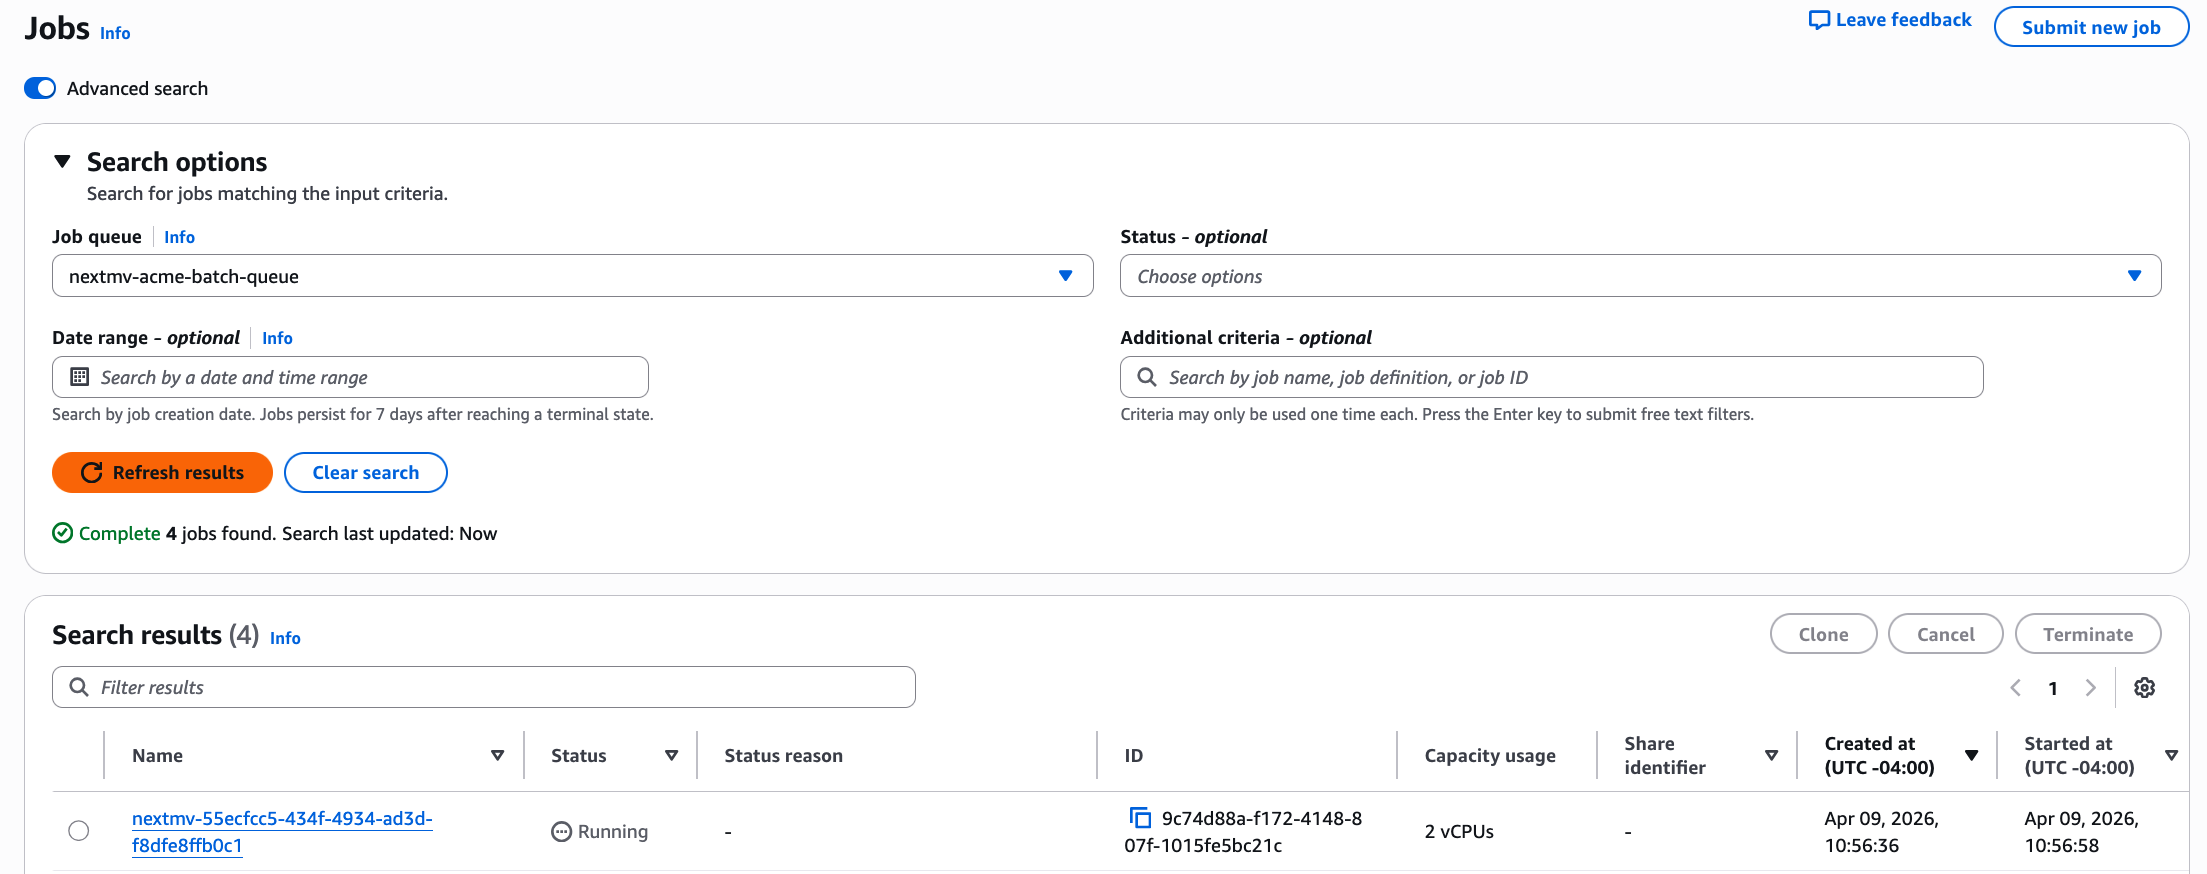This screenshot has height=874, width=2207.
Task: Click Submit new job button
Action: pyautogui.click(x=2091, y=27)
